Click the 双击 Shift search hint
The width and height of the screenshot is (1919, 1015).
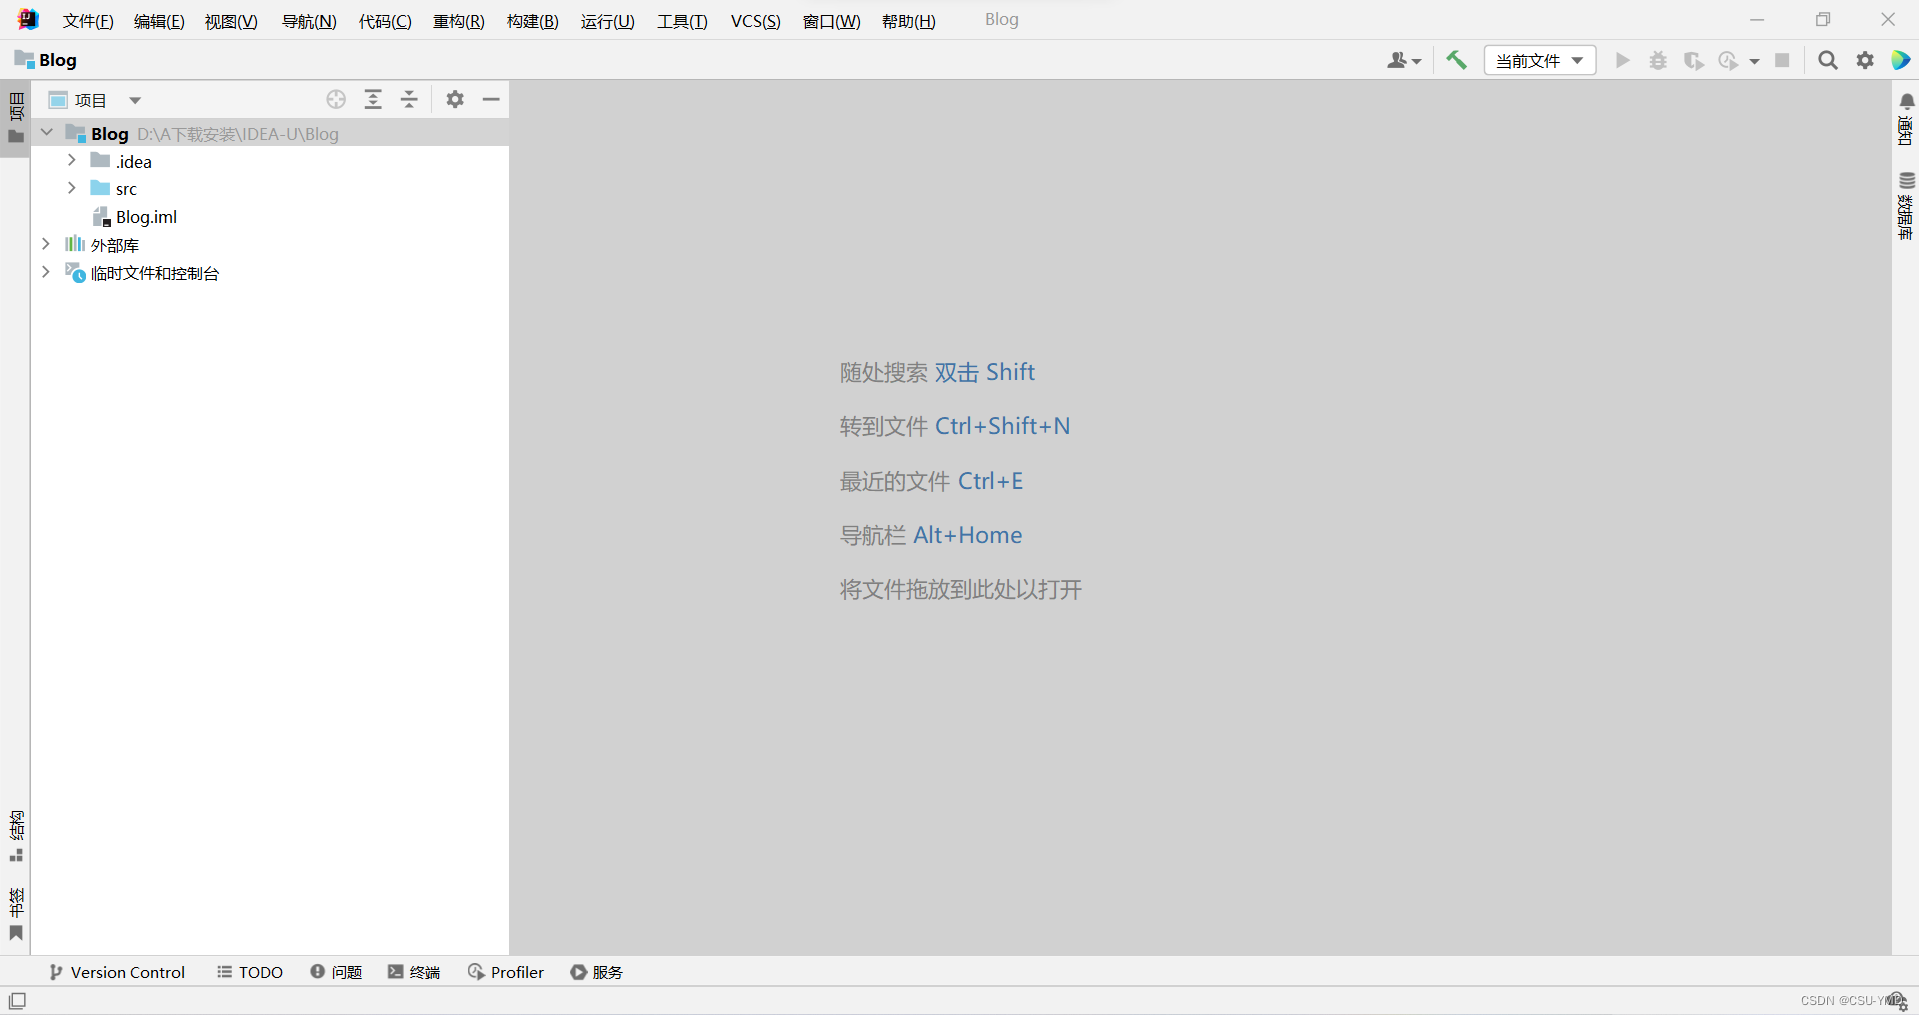click(x=985, y=372)
